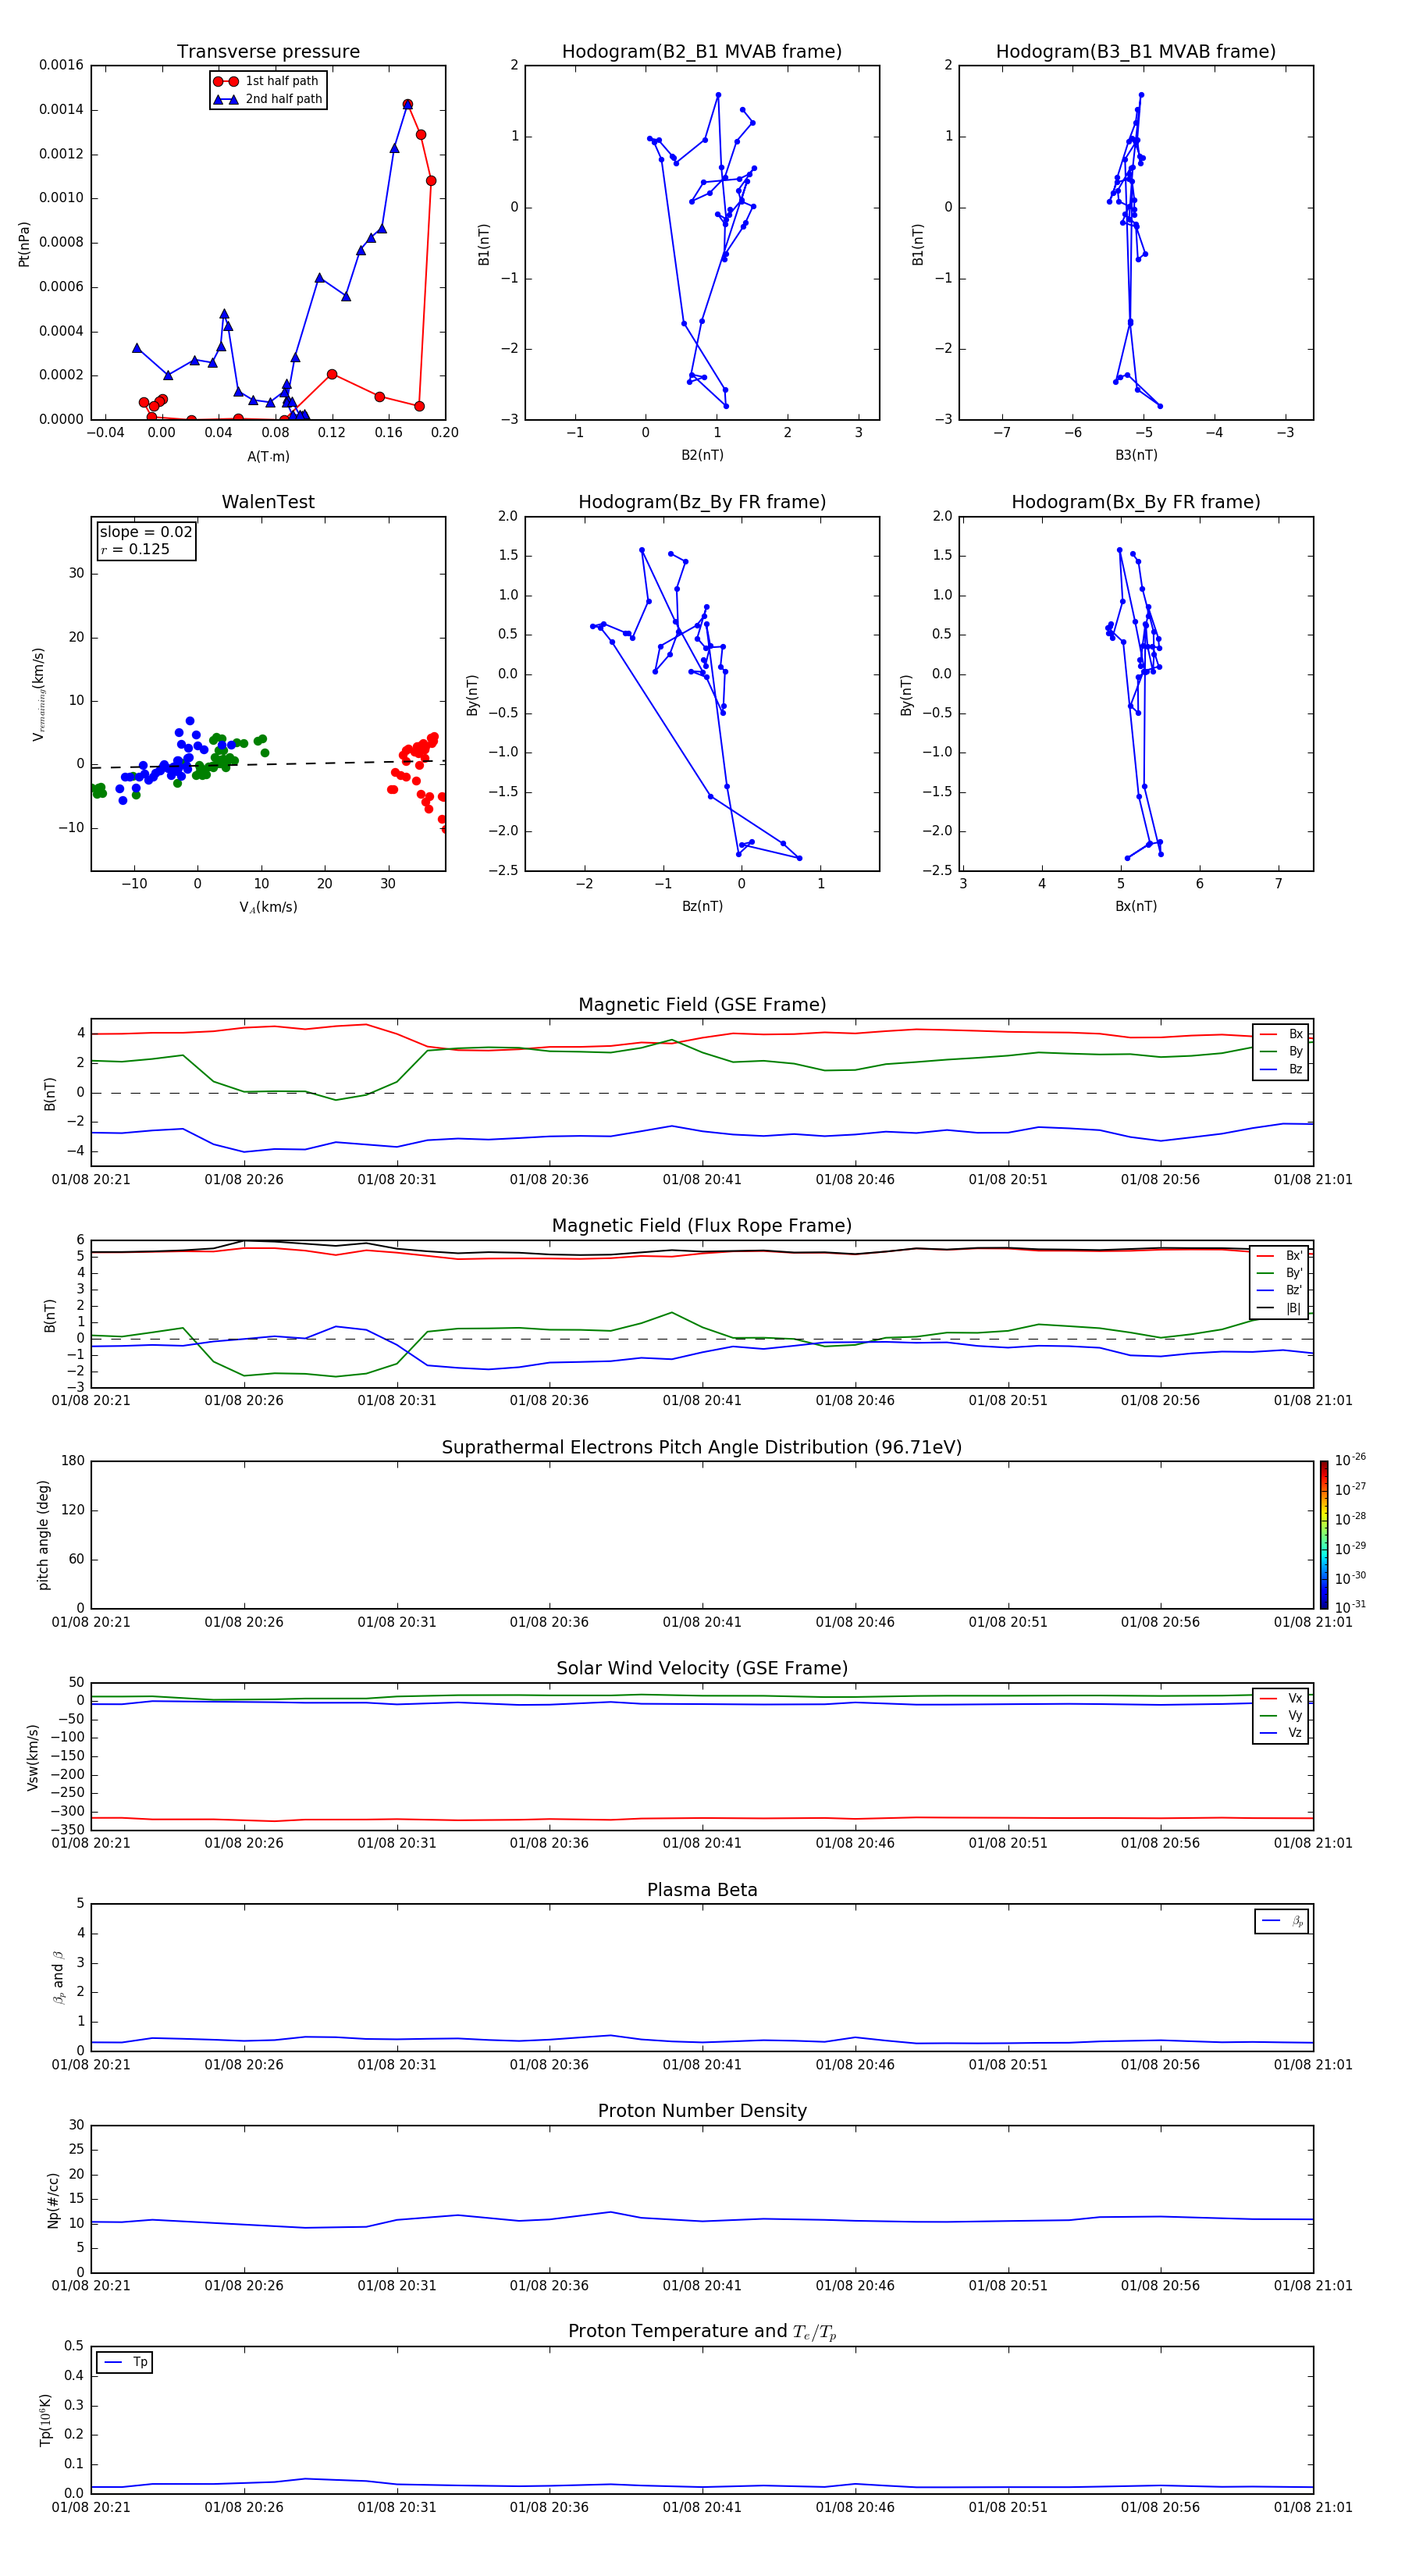Viewport: 1405px width, 2576px height.
Task: Click the 'Np(#/cc)' axis label
Action: tap(53, 2199)
